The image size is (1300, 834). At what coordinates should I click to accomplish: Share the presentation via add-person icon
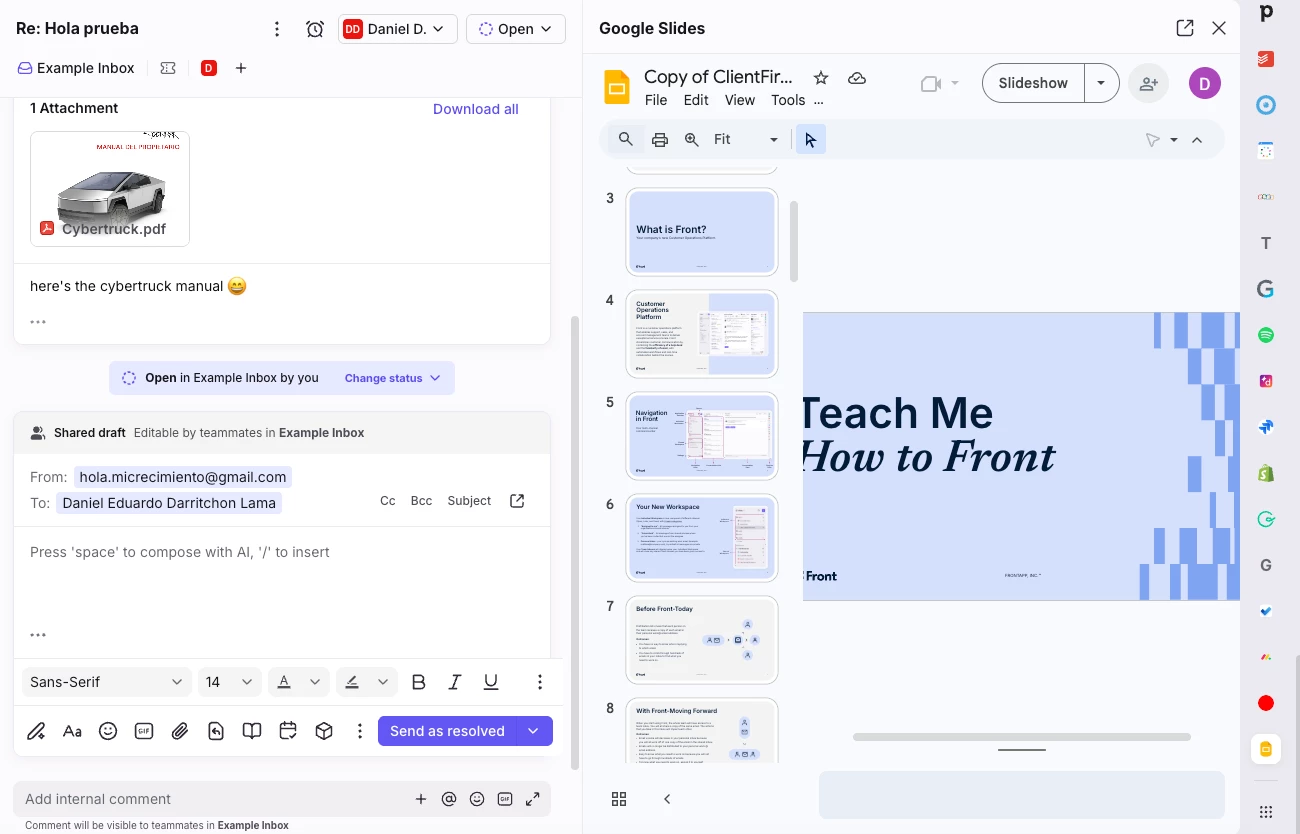[x=1148, y=84]
